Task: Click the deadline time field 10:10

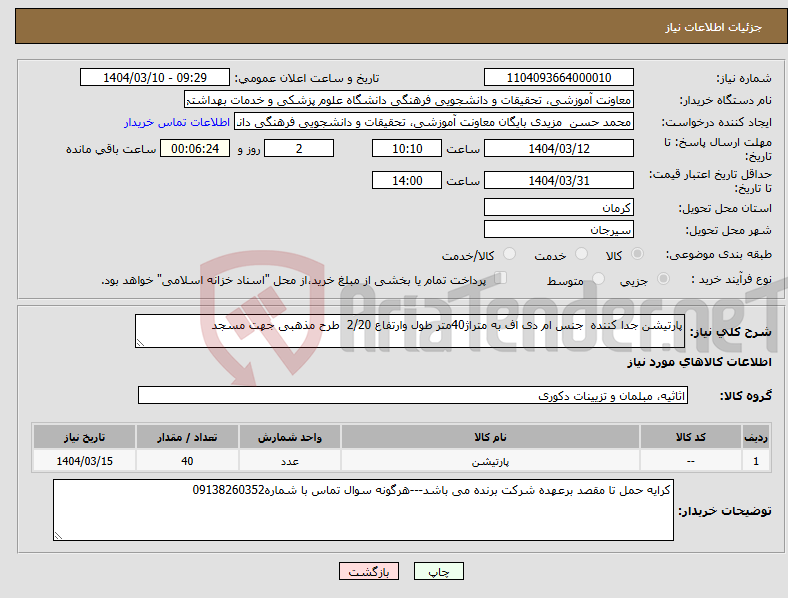Action: click(407, 148)
